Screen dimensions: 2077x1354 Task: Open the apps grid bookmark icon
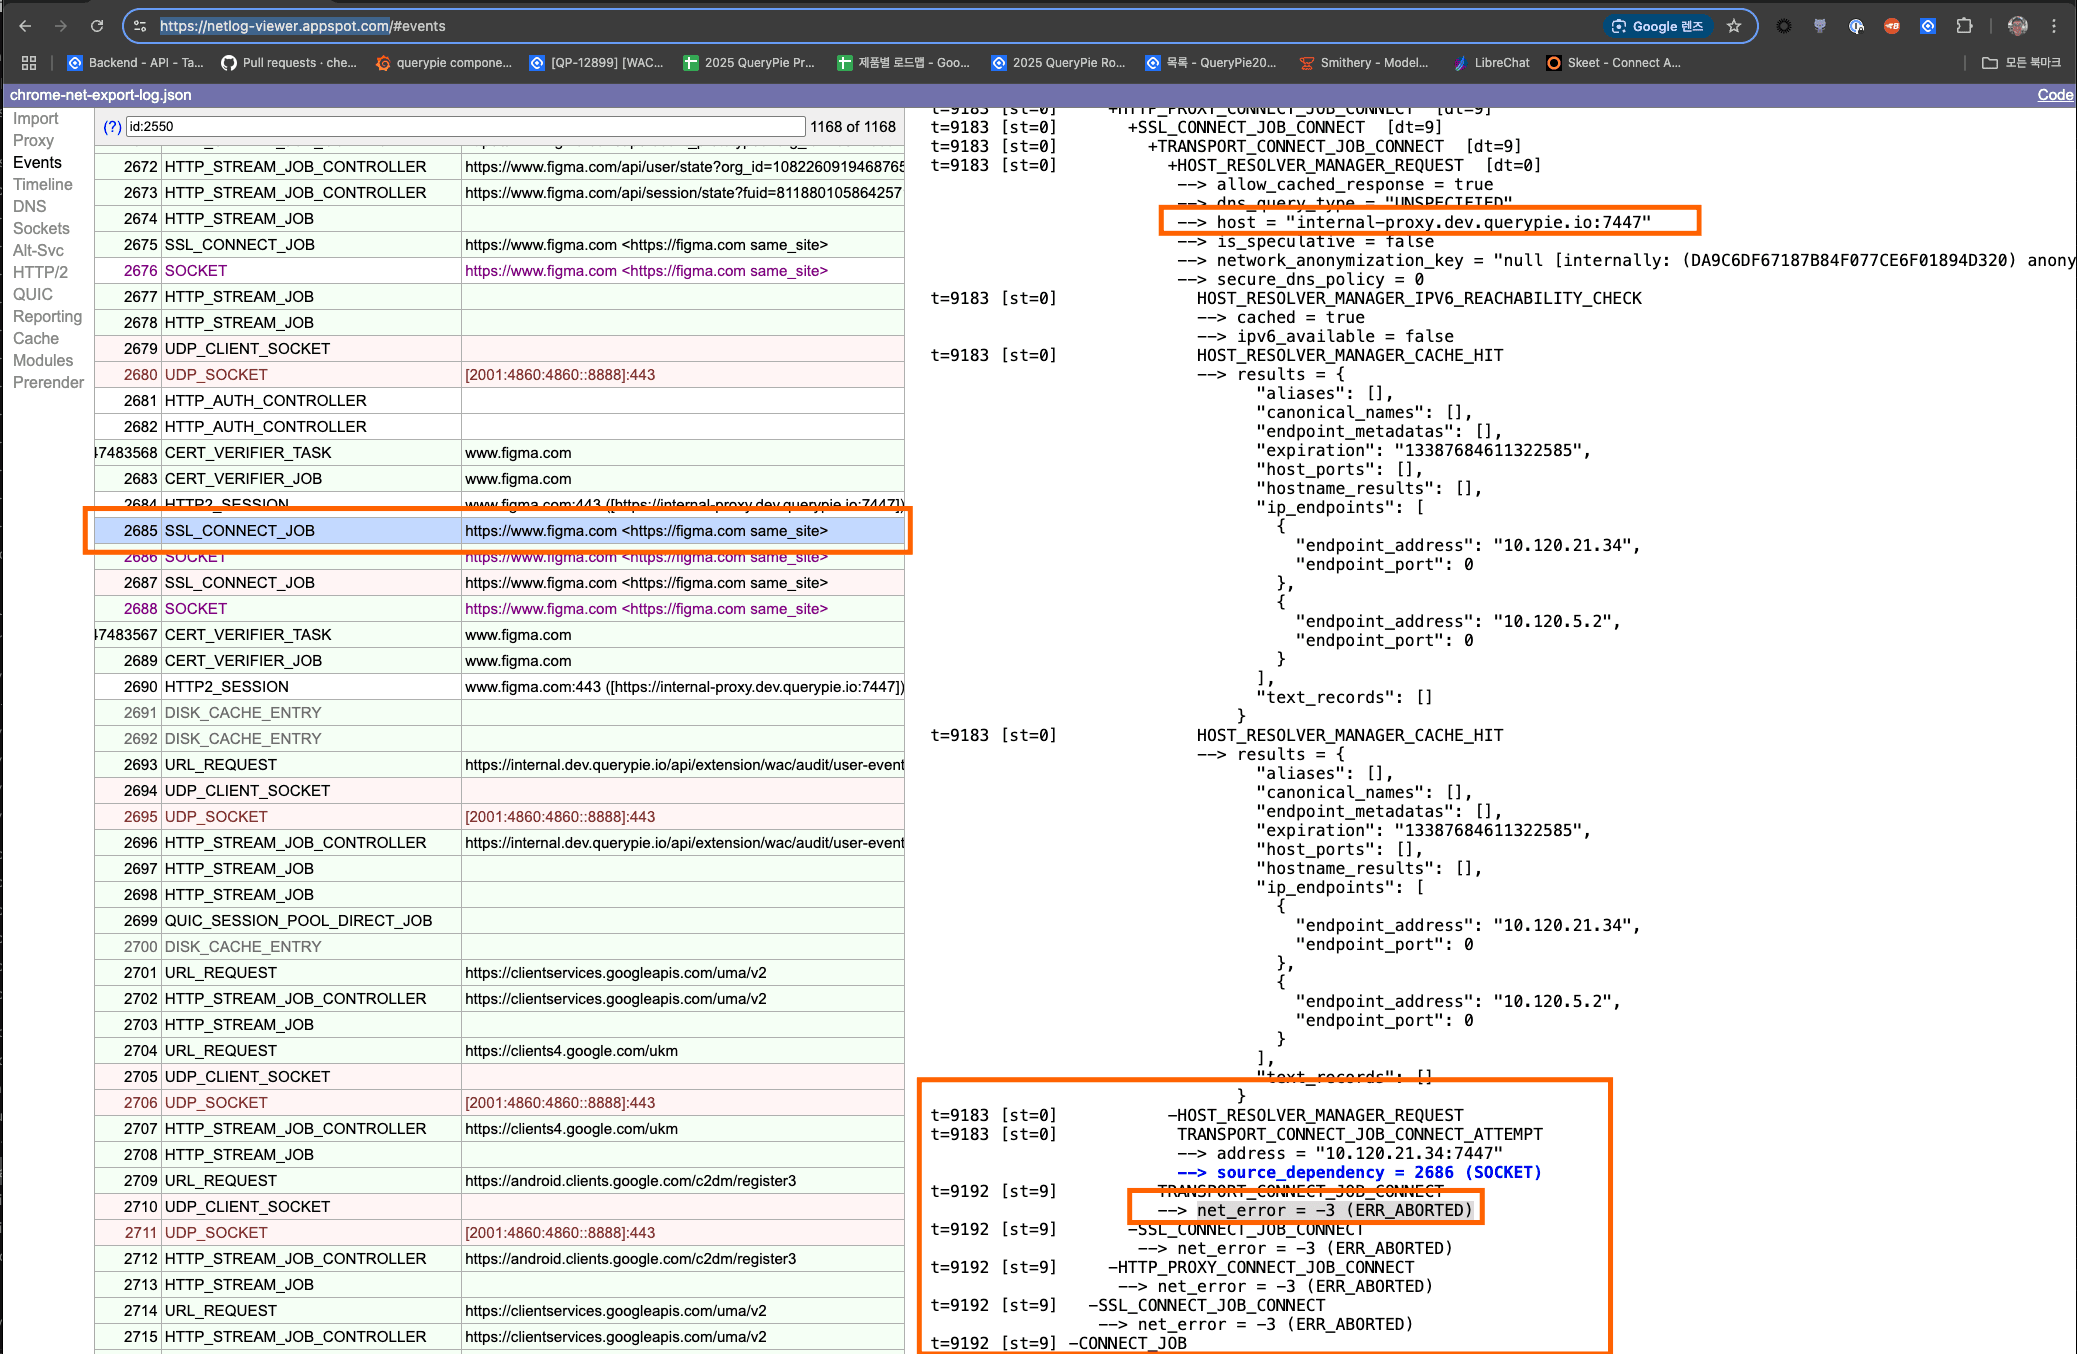tap(29, 62)
